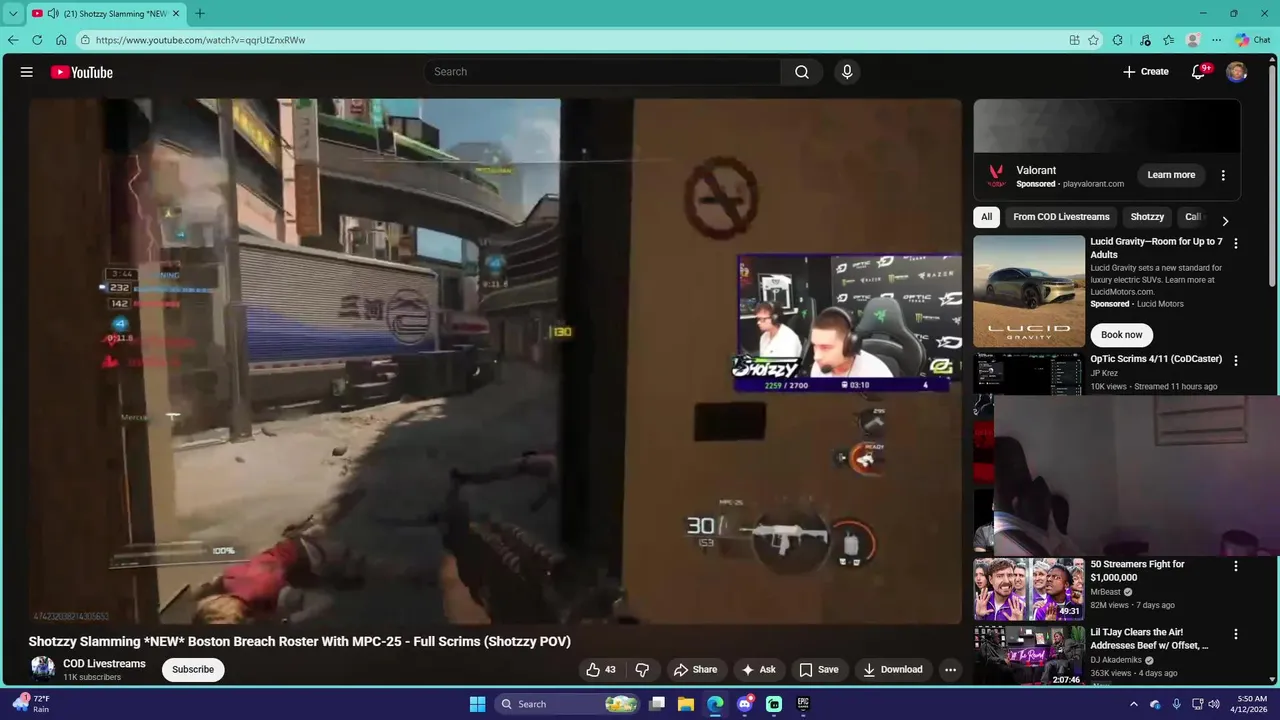Click Learn more on Valorant ad

point(1171,175)
